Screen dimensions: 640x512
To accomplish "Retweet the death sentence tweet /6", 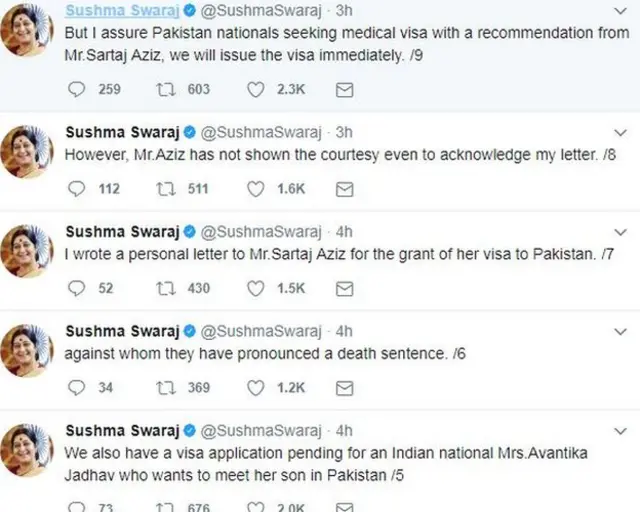I will [166, 387].
